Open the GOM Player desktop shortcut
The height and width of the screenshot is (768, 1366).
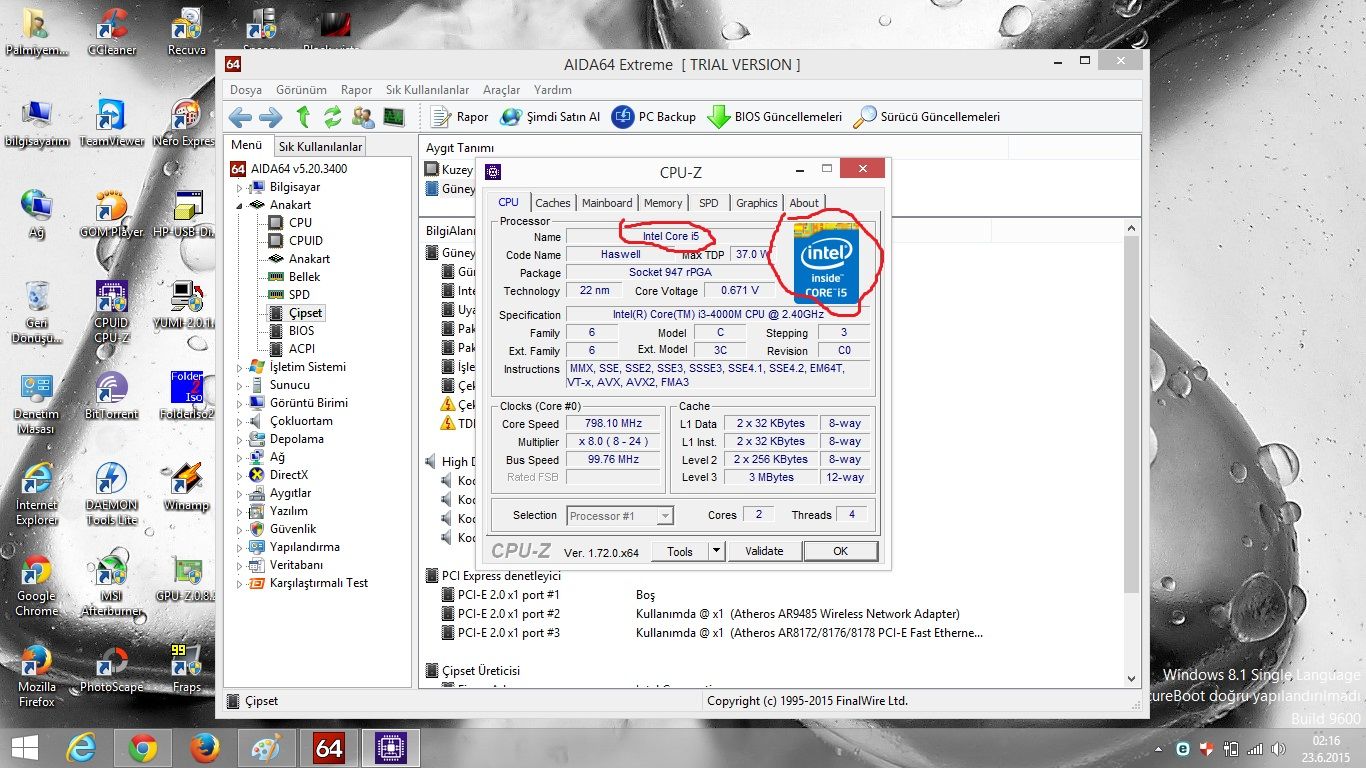(112, 214)
